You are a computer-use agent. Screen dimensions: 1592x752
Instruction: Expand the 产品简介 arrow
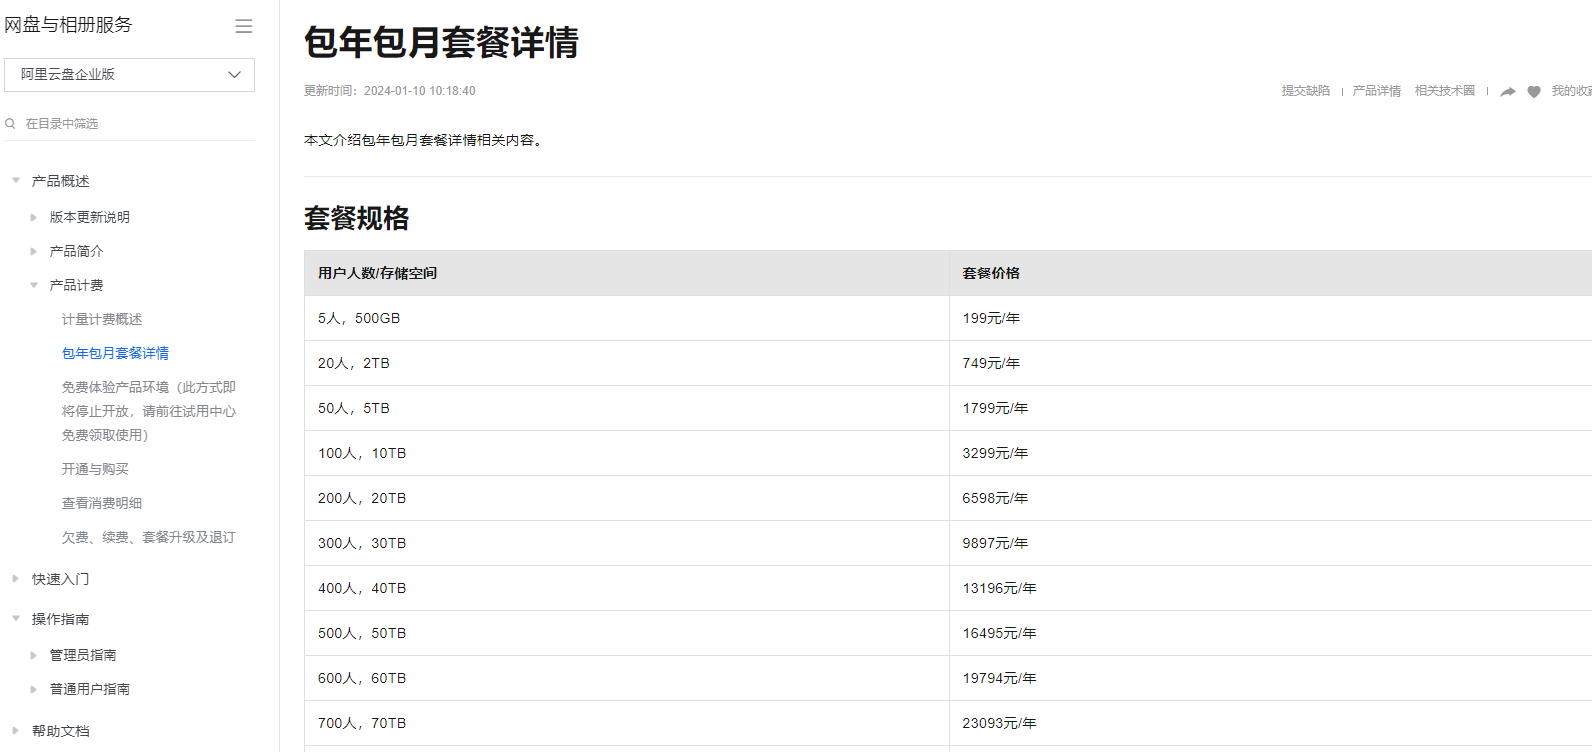(x=34, y=251)
